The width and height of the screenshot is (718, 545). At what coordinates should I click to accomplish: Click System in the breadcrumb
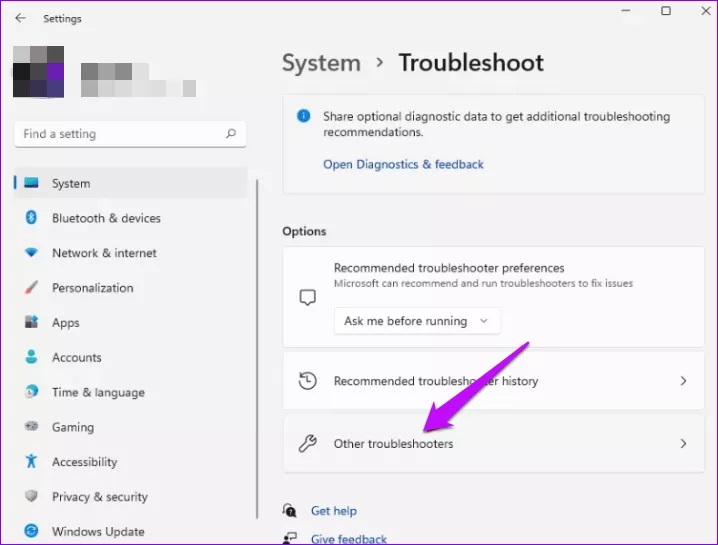pyautogui.click(x=321, y=63)
